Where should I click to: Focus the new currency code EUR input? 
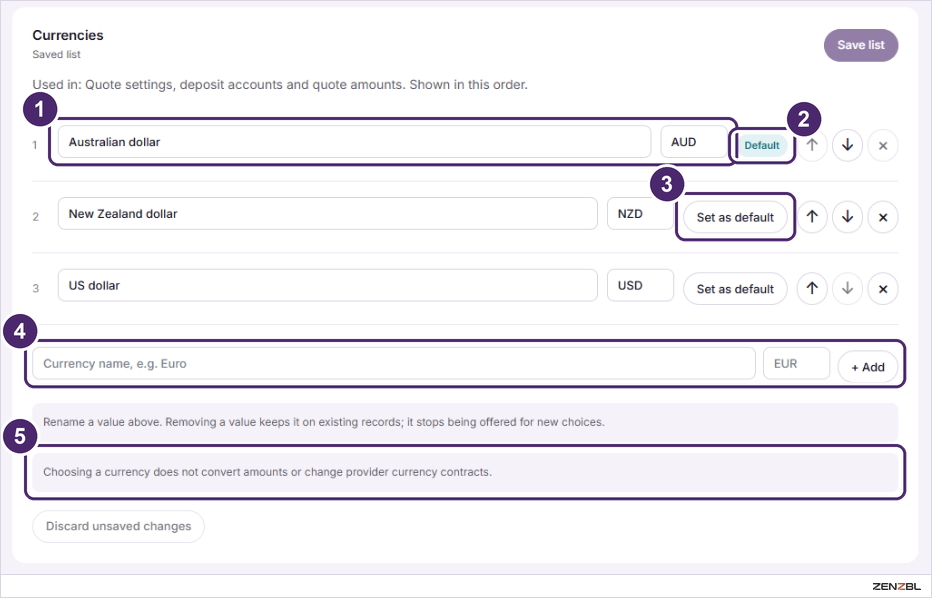click(796, 363)
